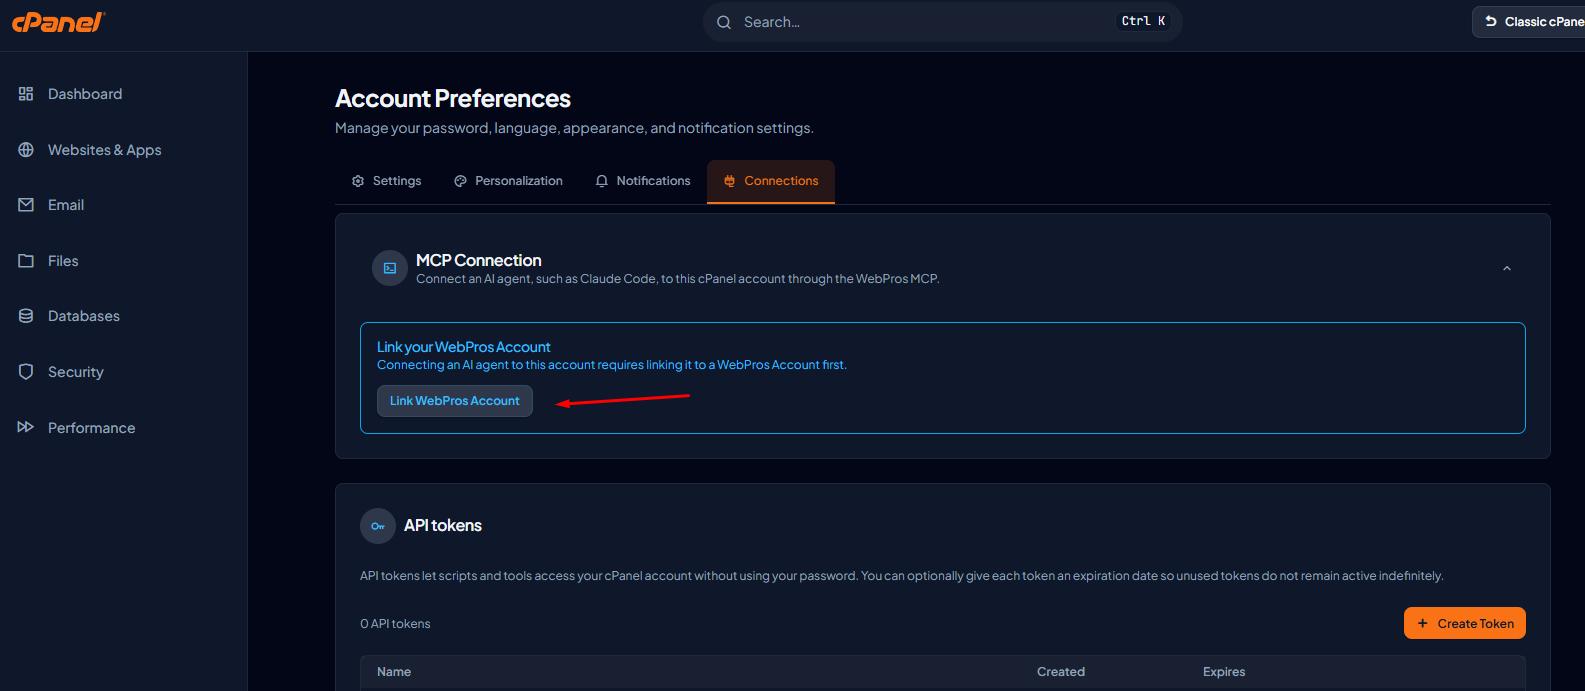
Task: Click the Name column header
Action: click(x=394, y=672)
